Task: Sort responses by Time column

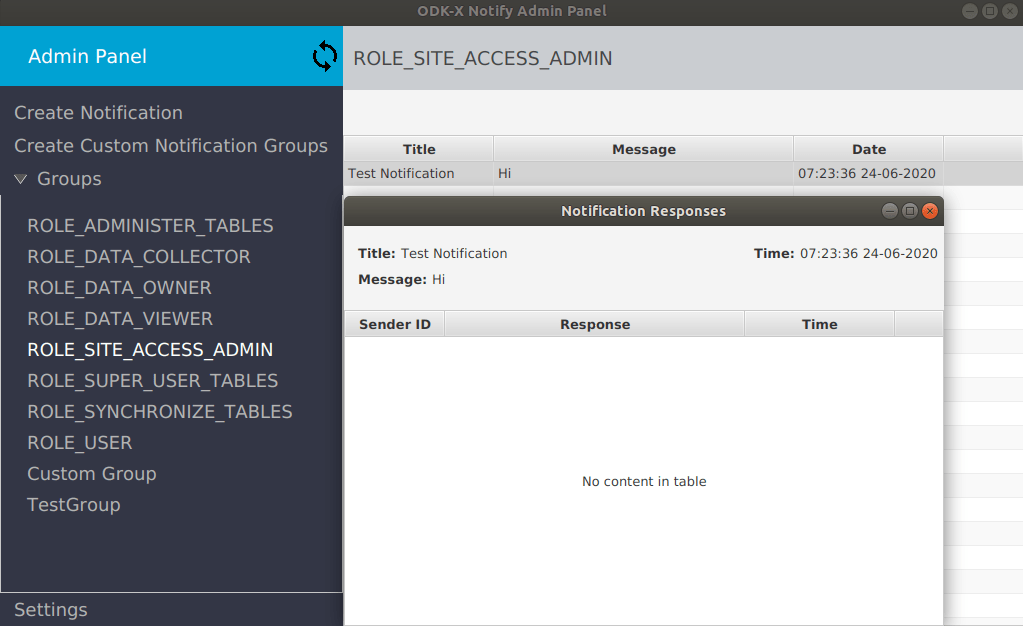Action: click(819, 324)
